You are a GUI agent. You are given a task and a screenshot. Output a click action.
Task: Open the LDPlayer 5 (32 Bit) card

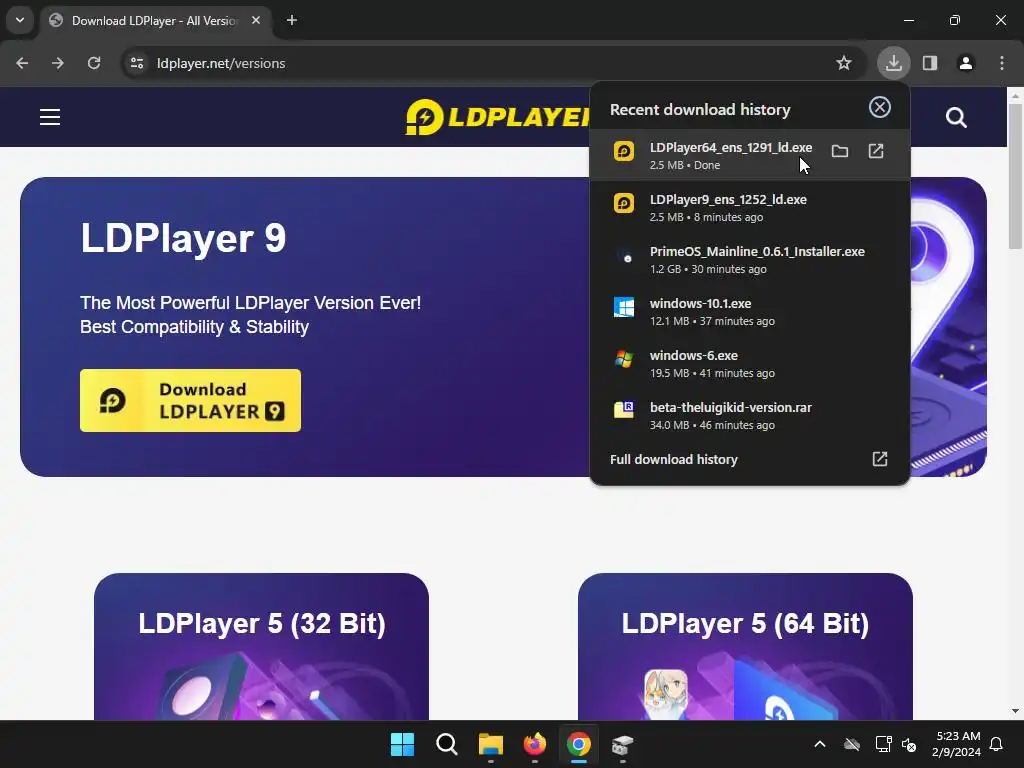261,647
